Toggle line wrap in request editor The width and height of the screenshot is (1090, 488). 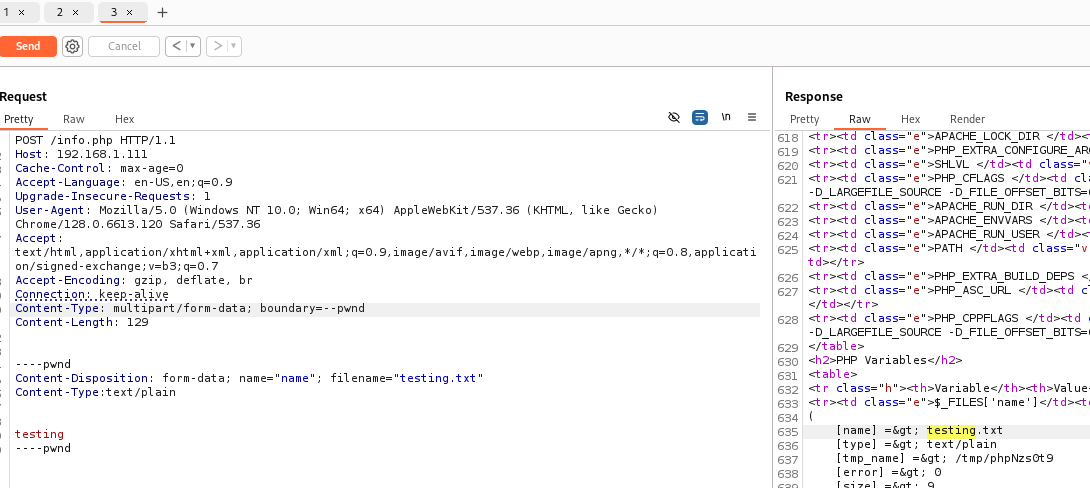700,117
